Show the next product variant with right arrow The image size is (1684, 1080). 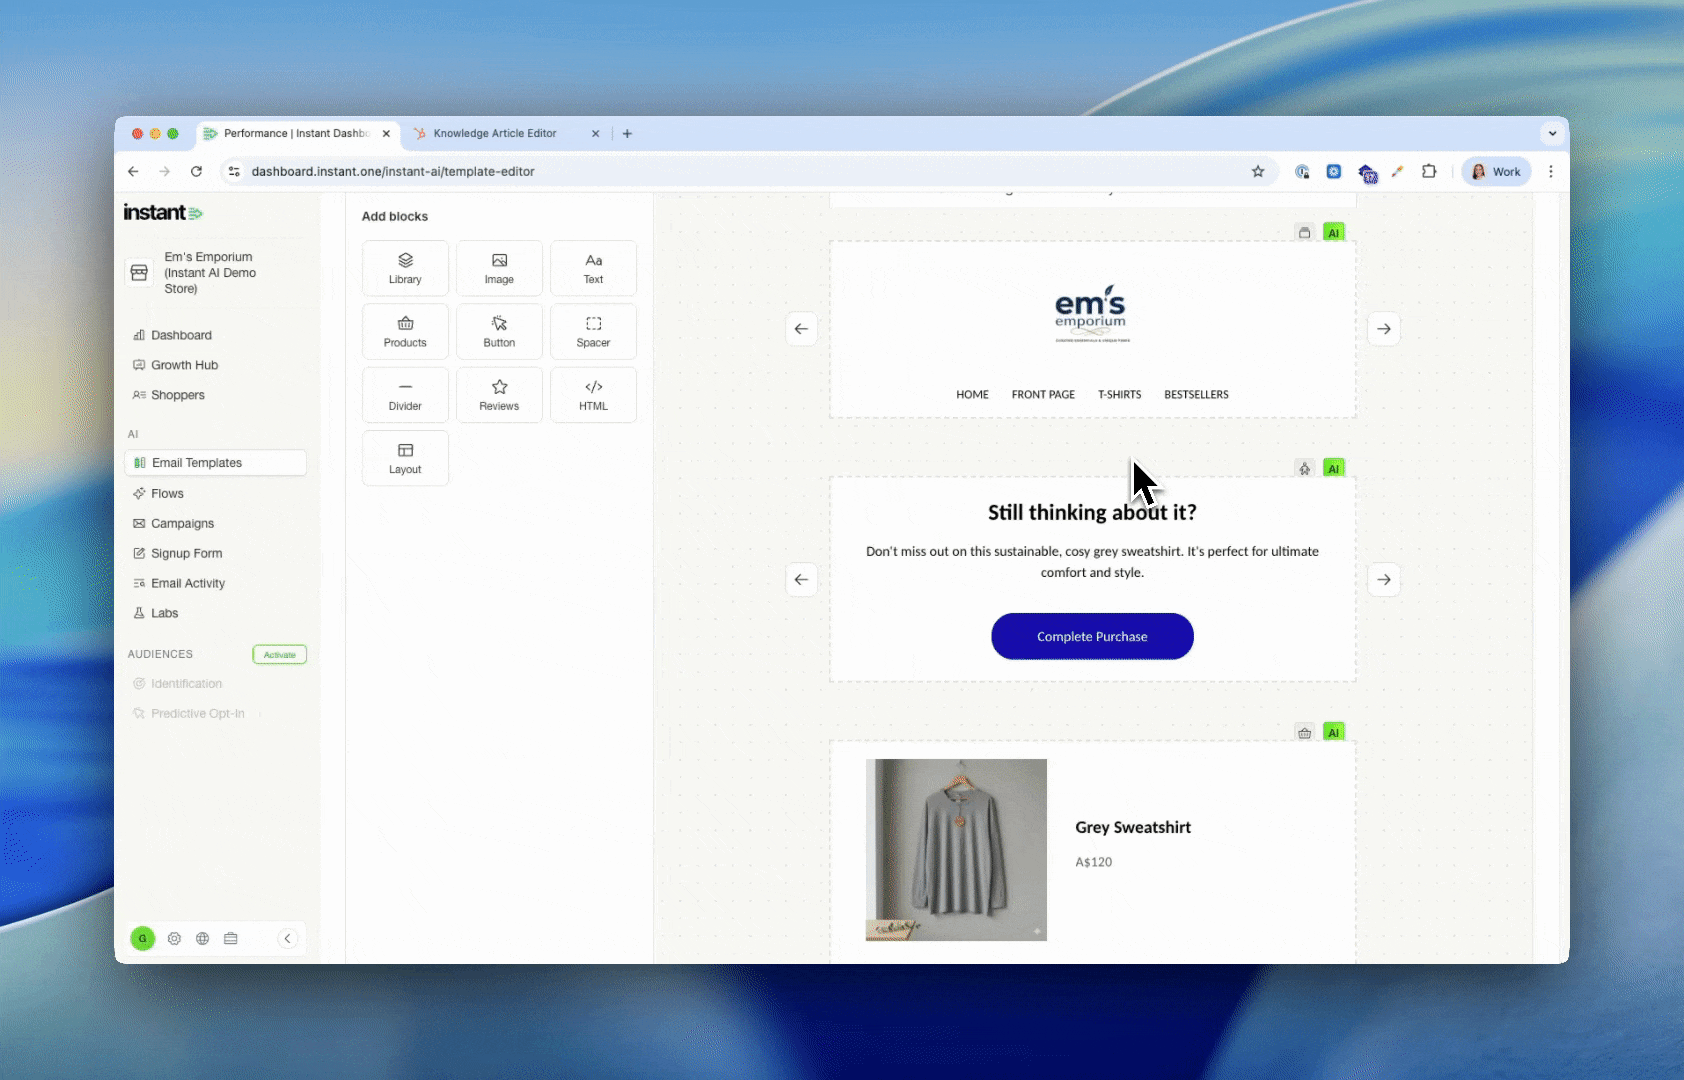[x=1385, y=579]
